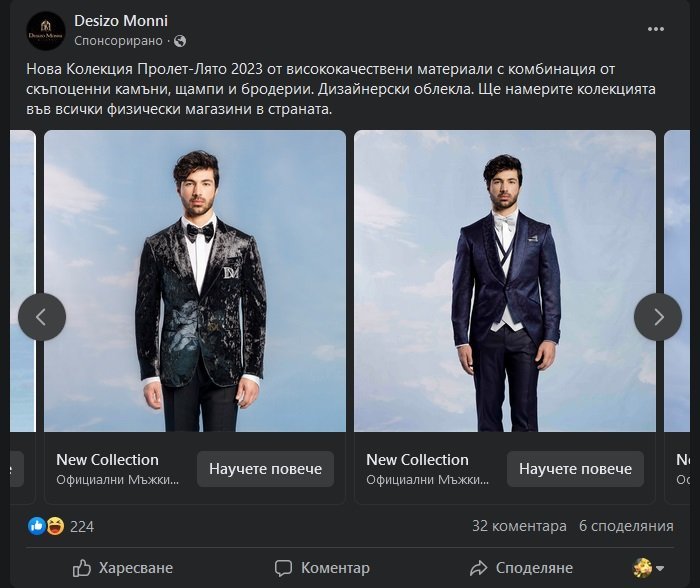Click the public globe audience icon

[x=179, y=41]
